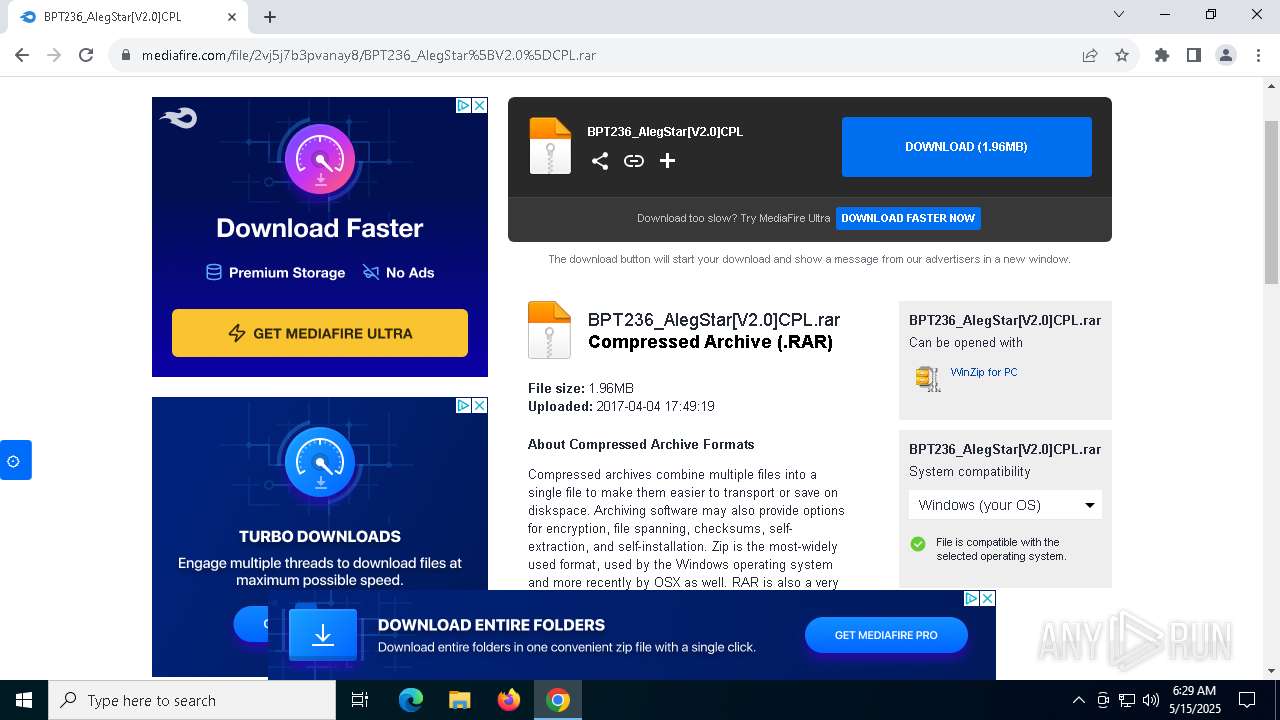Toggle the browser side panel icon

(x=1194, y=55)
